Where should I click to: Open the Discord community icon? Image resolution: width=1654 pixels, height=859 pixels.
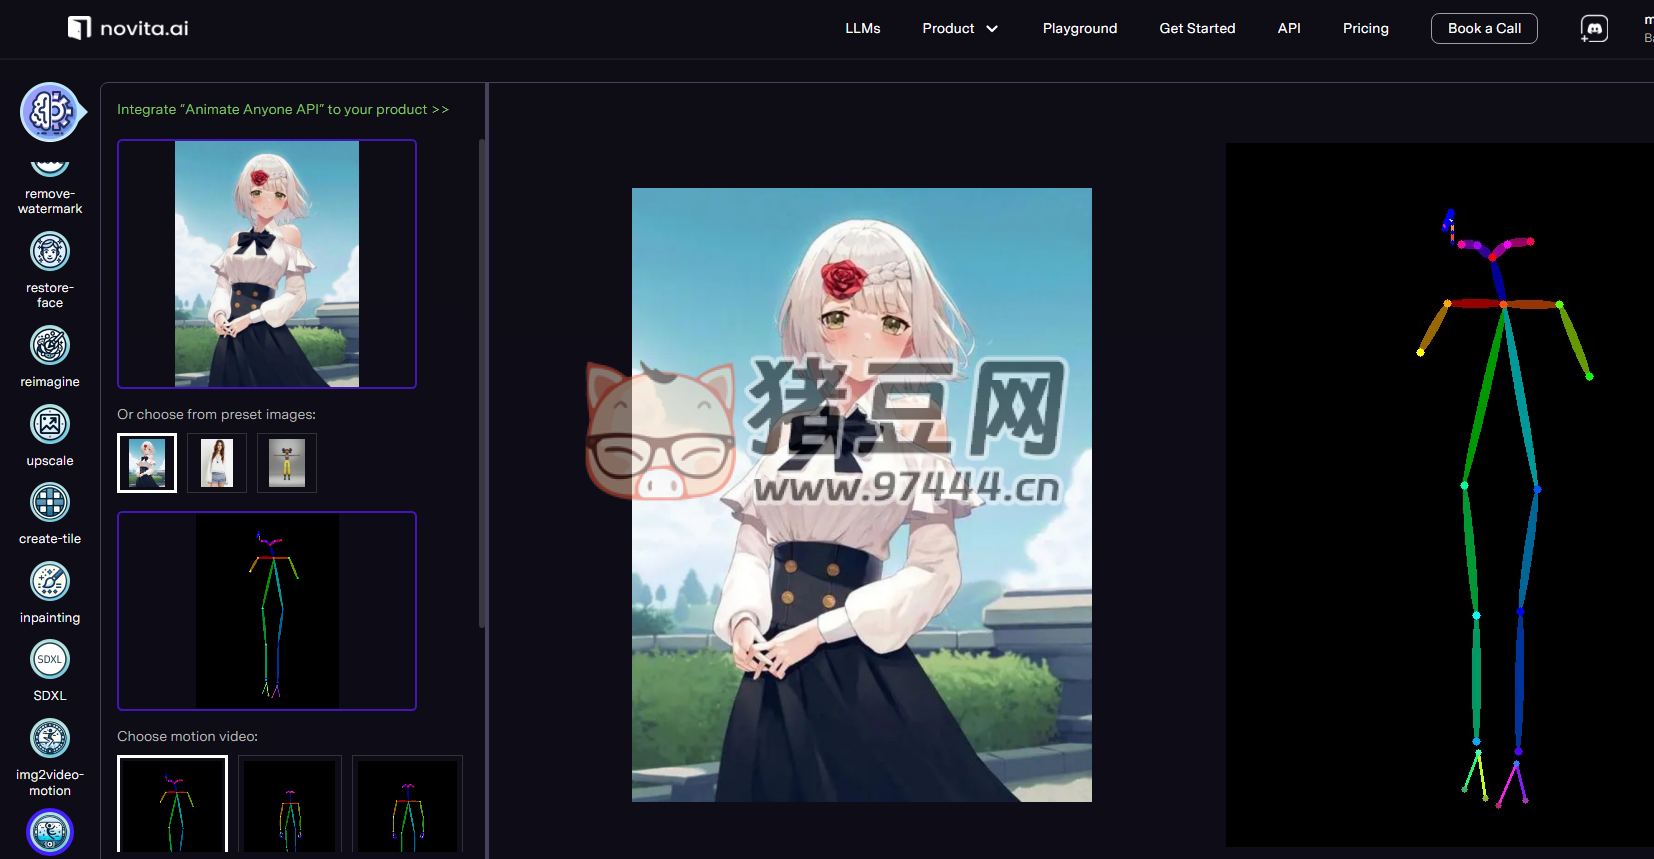click(x=1594, y=28)
